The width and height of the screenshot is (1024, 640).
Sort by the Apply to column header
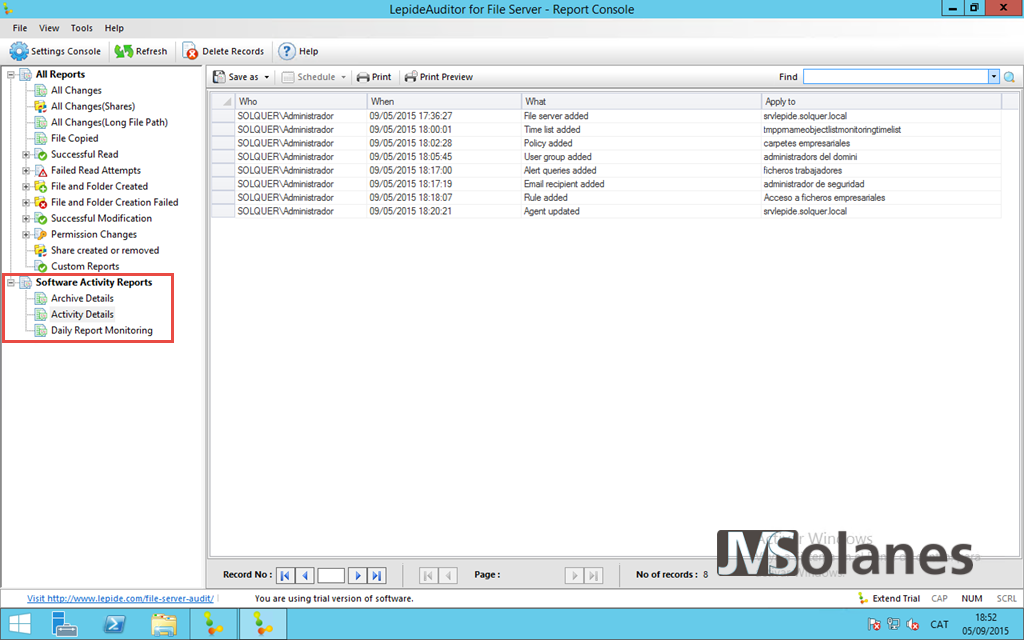[881, 101]
